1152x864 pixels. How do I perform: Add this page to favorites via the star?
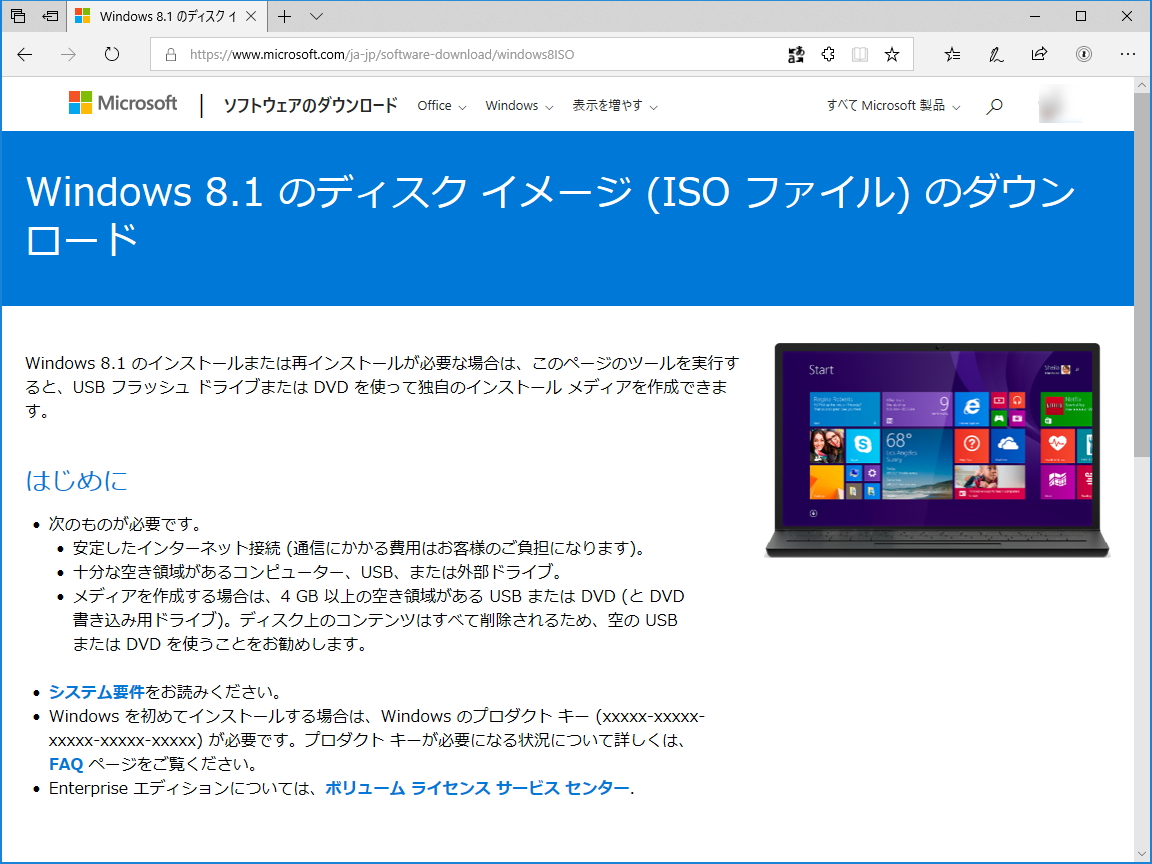pyautogui.click(x=891, y=55)
